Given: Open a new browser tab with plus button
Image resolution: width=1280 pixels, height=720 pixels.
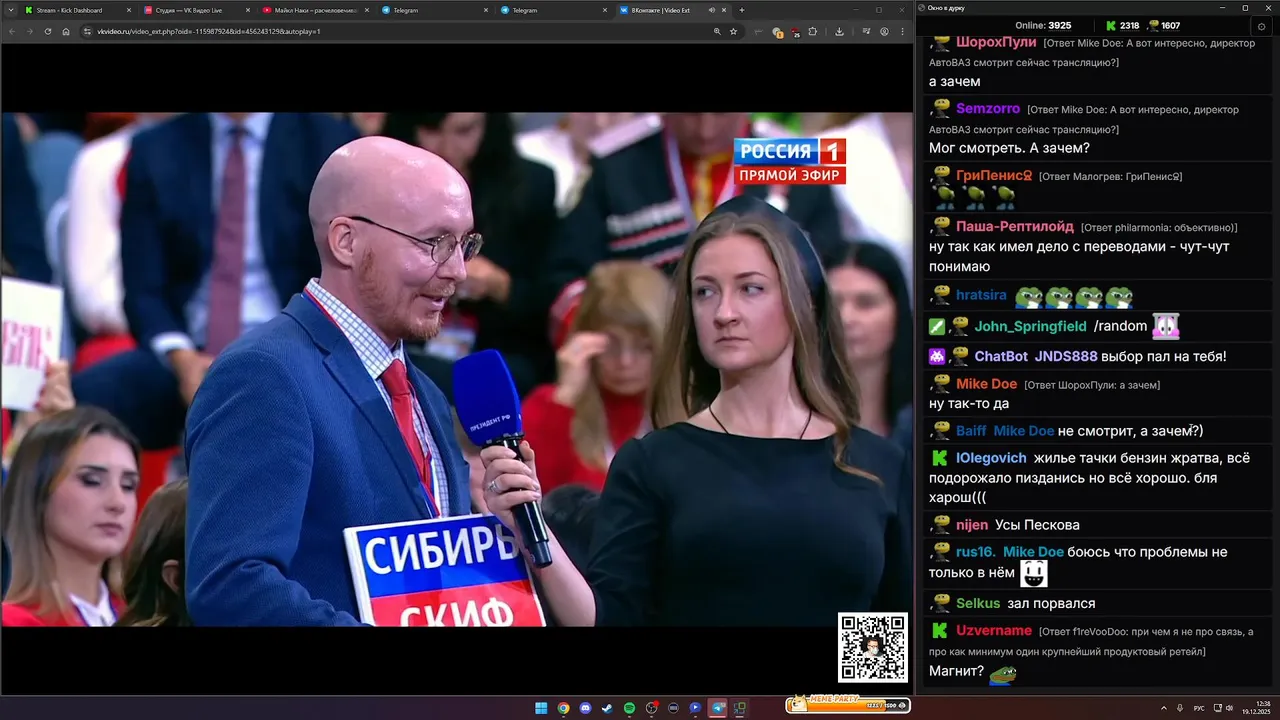Looking at the screenshot, I should pyautogui.click(x=741, y=10).
